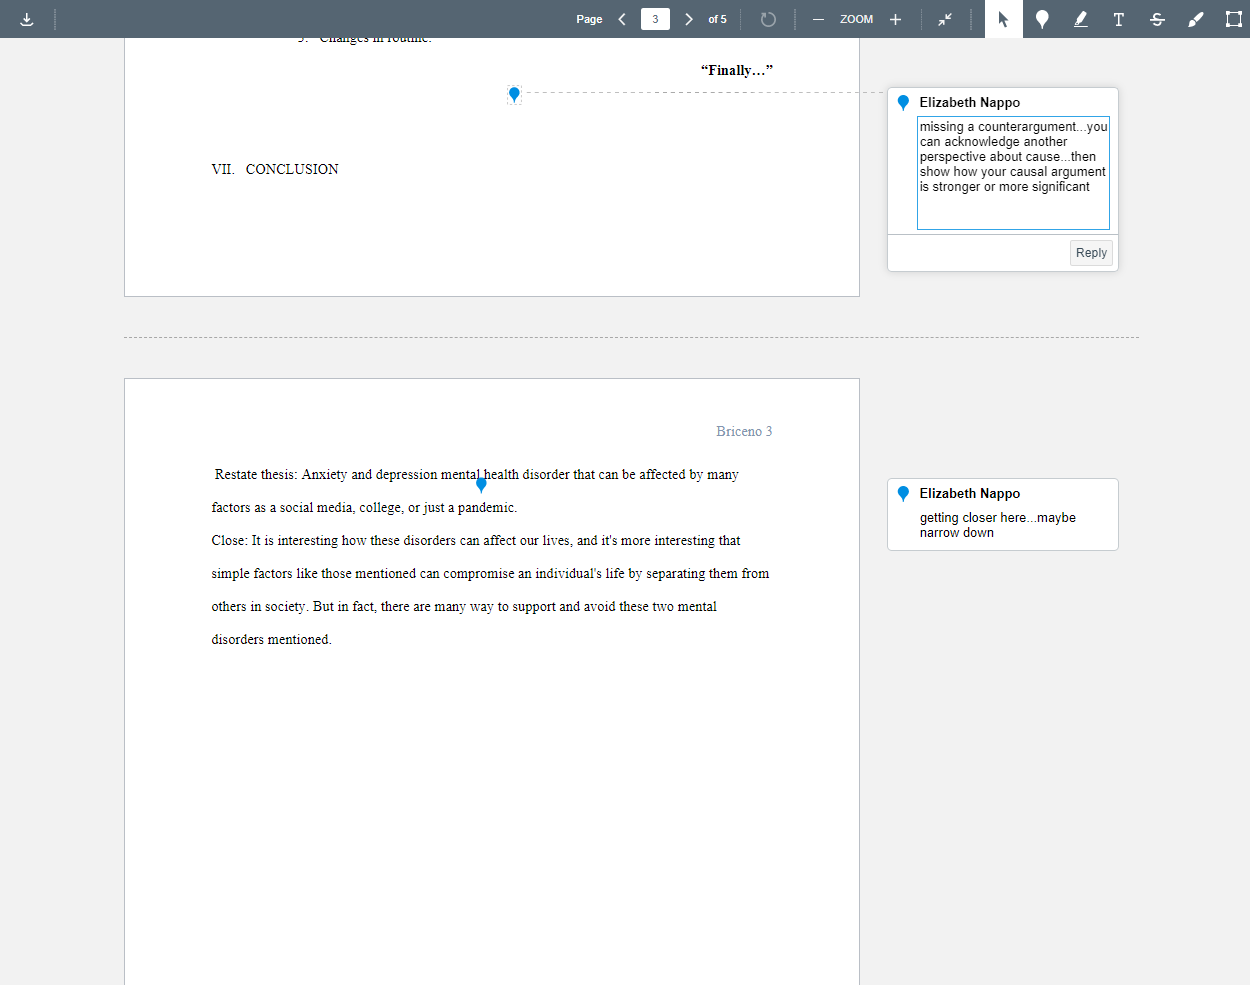Select the area rectangle annotation tool

(1233, 19)
